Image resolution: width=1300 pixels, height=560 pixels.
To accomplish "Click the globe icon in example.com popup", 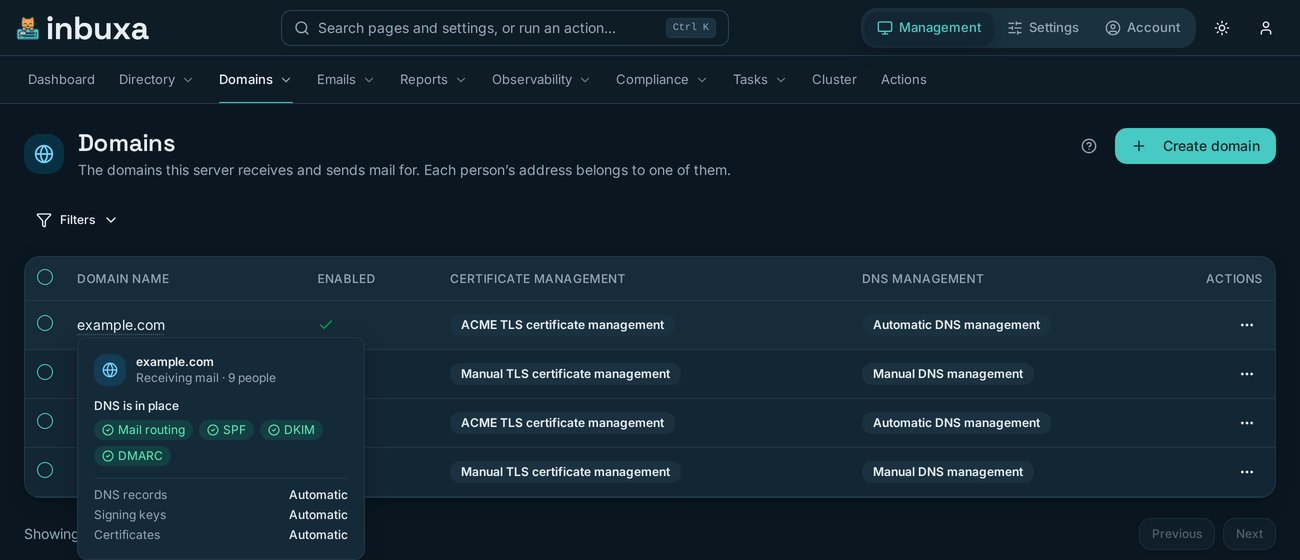I will tap(110, 370).
